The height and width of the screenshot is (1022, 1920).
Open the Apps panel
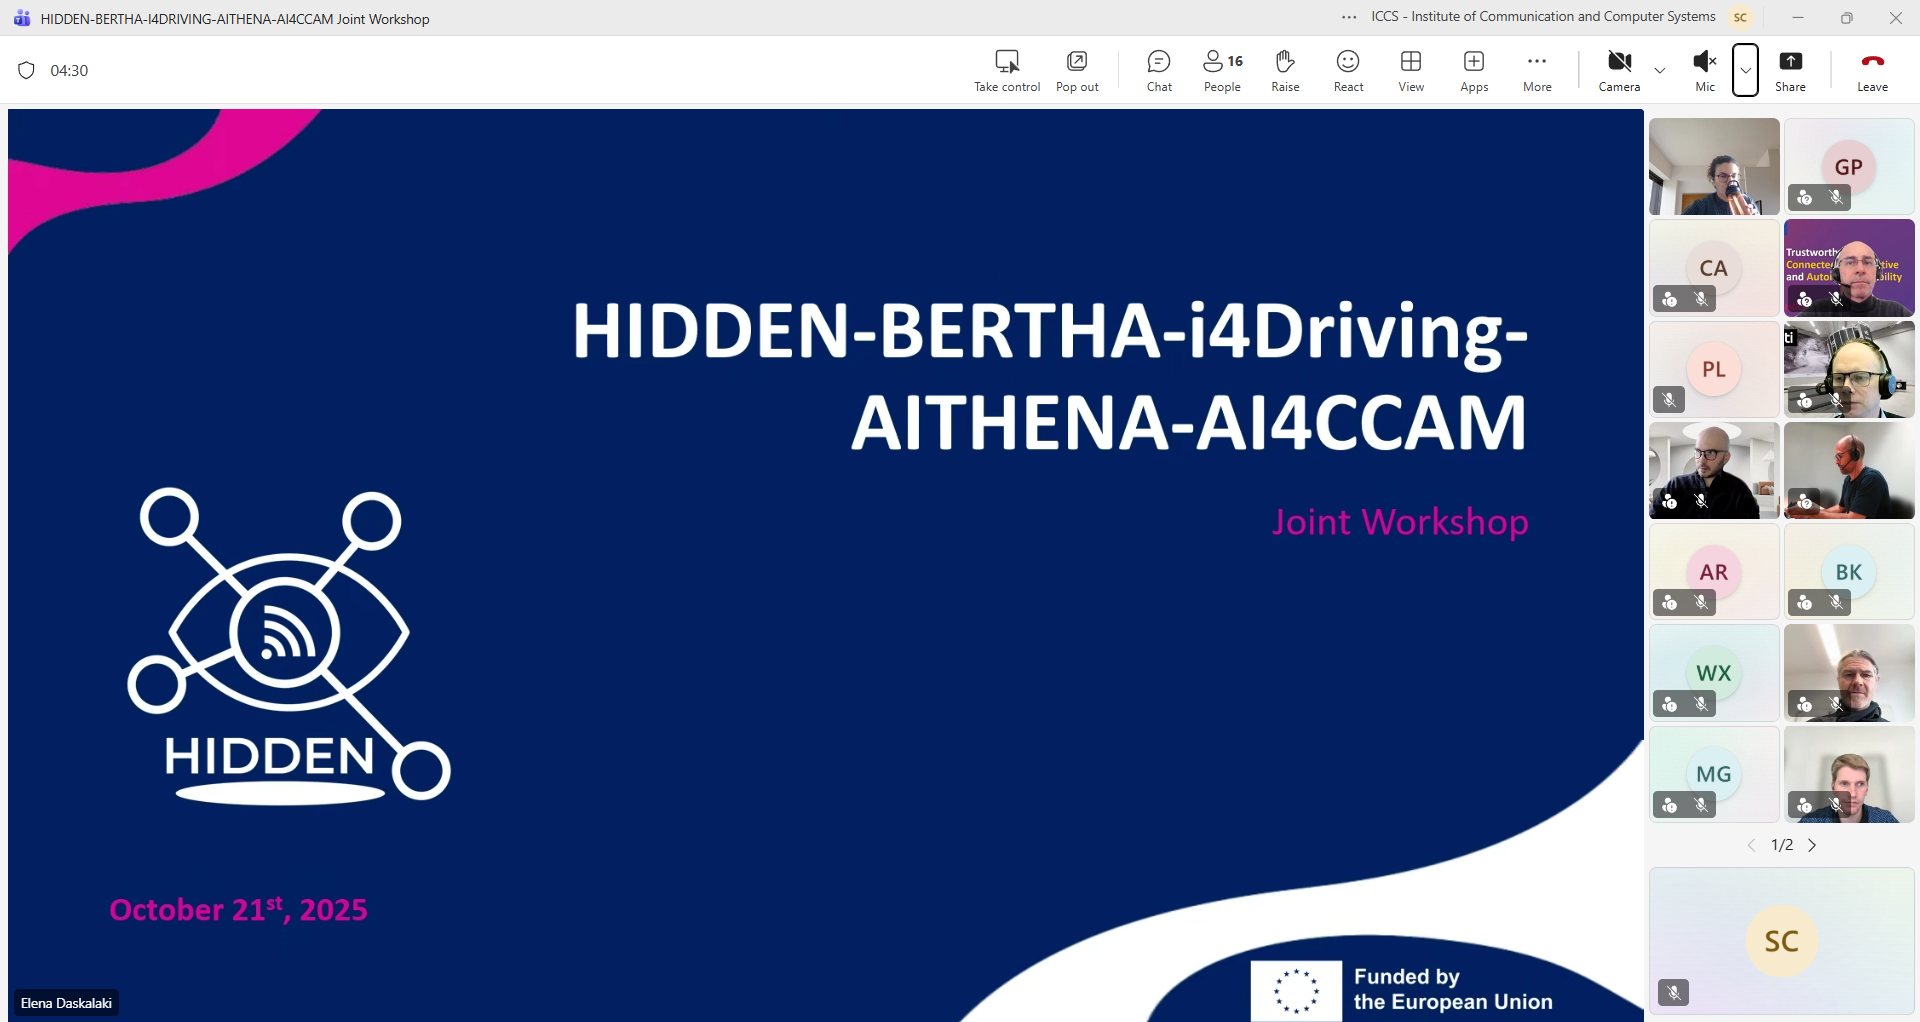1474,71
